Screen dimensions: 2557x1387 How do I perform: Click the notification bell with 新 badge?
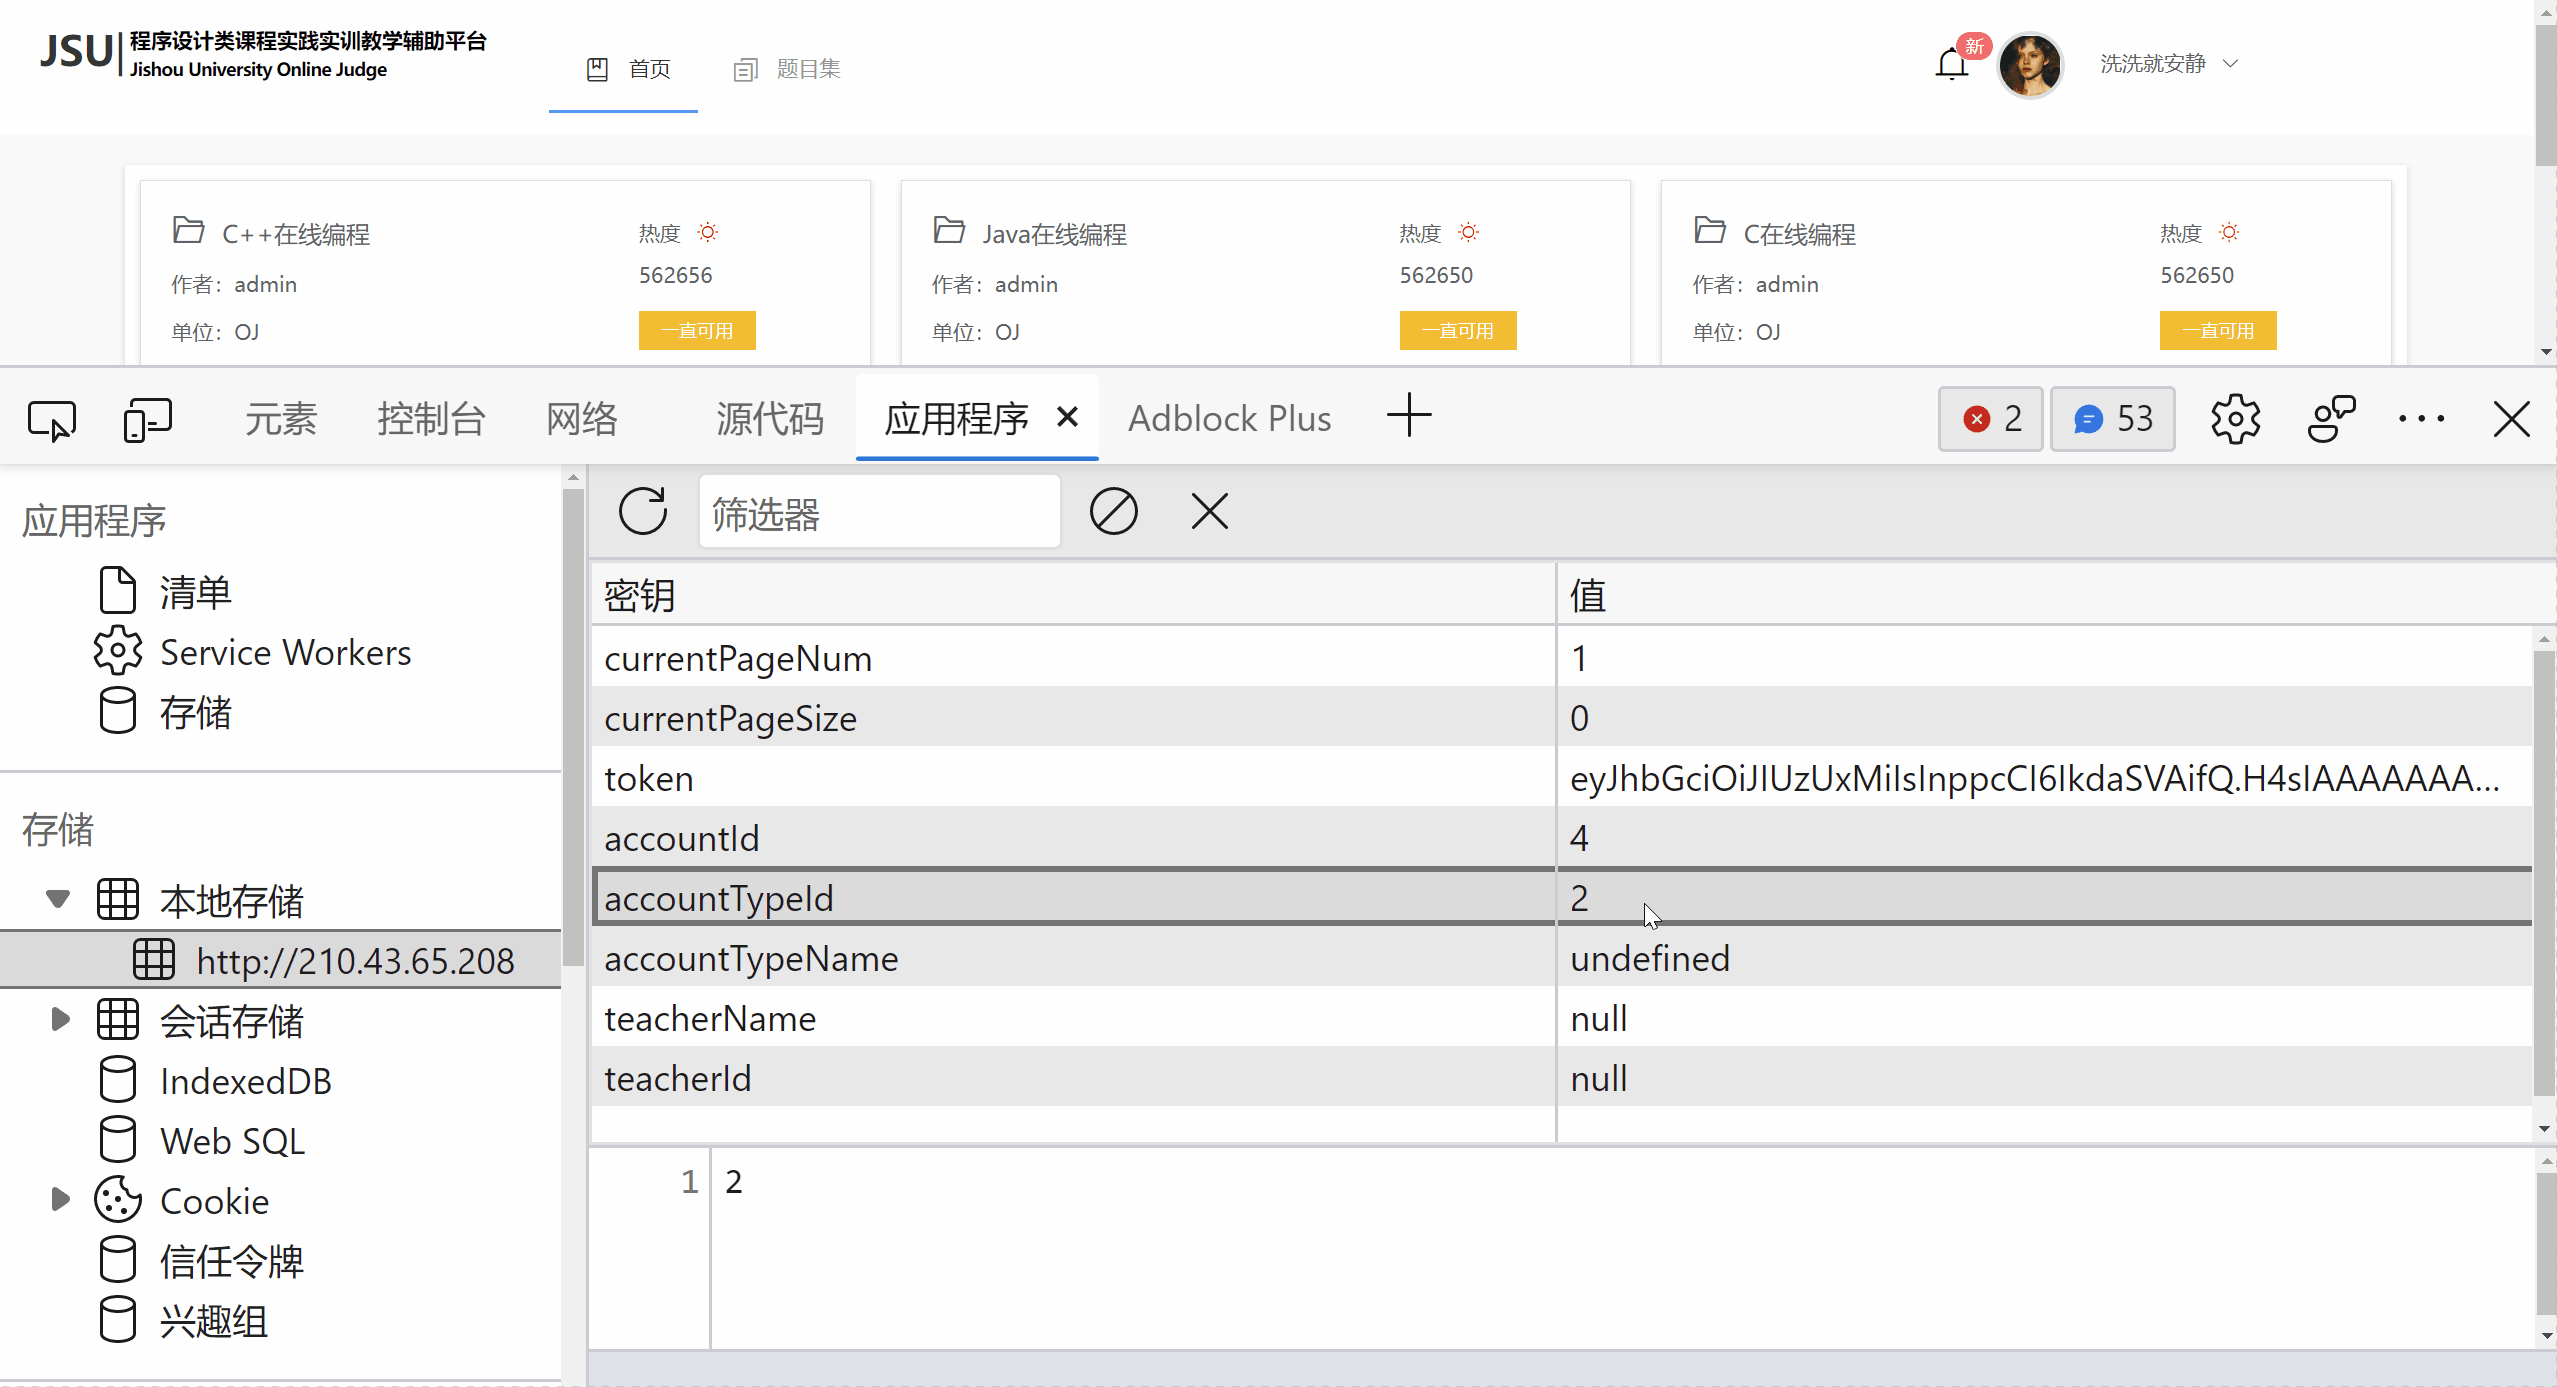1951,62
